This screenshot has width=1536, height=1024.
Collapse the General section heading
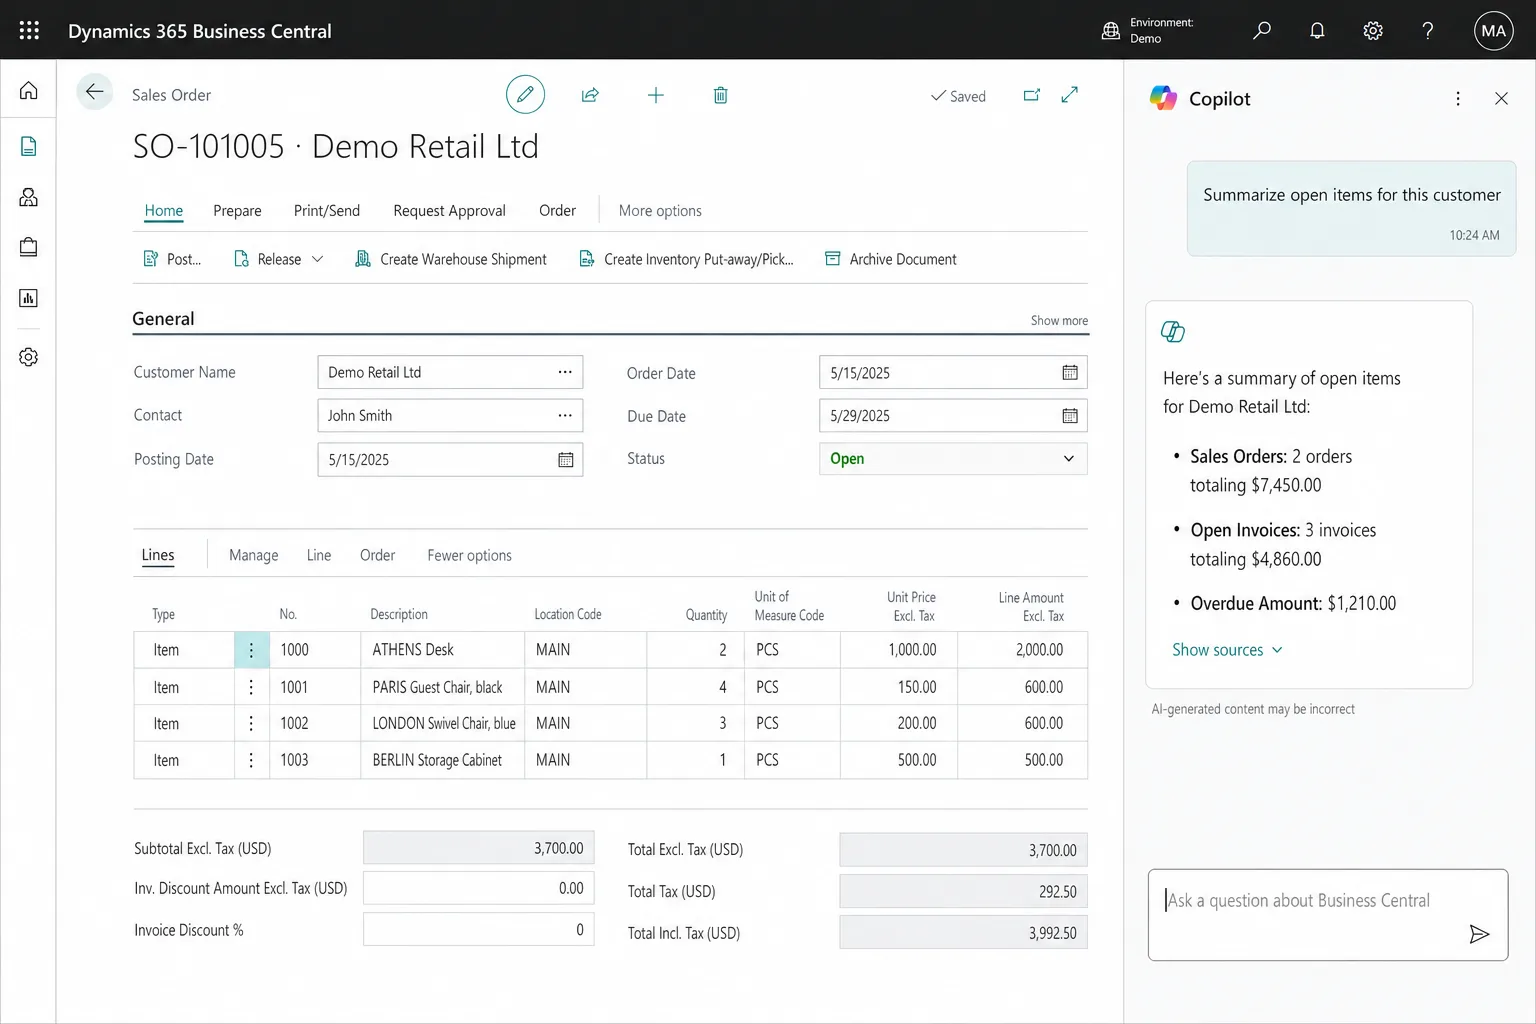tap(163, 318)
